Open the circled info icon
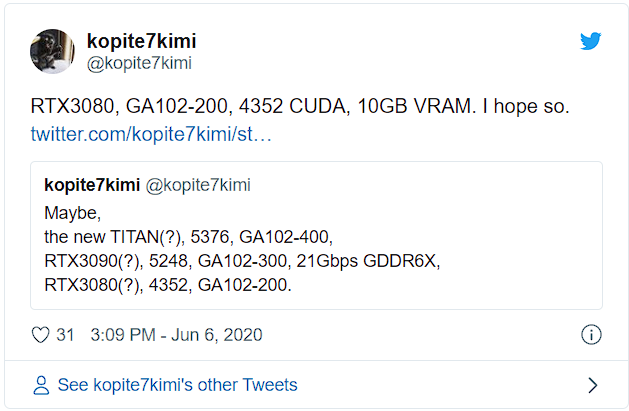629x411 pixels. click(x=591, y=334)
